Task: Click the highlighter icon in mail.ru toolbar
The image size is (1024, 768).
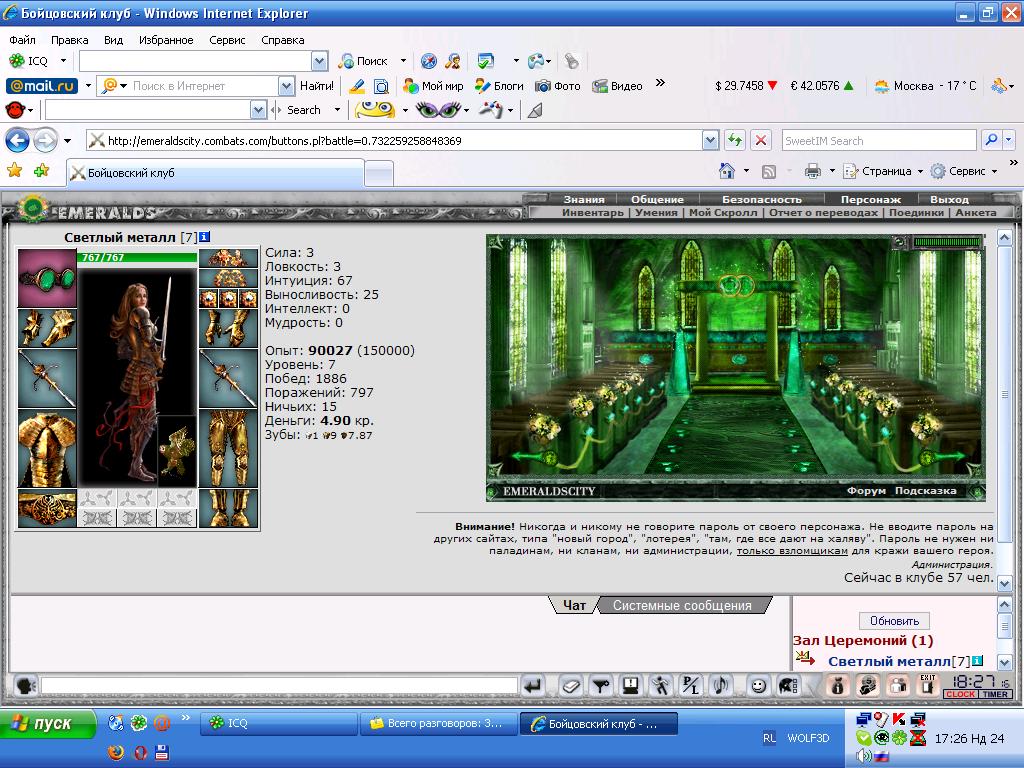Action: pyautogui.click(x=357, y=86)
